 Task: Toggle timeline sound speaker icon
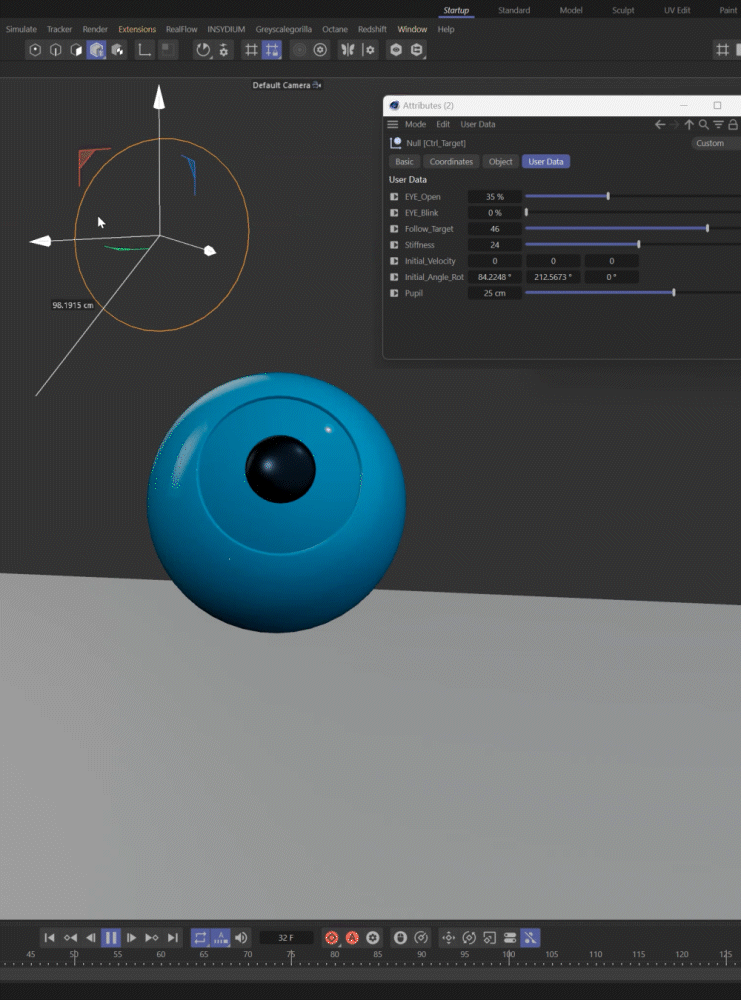coord(241,938)
